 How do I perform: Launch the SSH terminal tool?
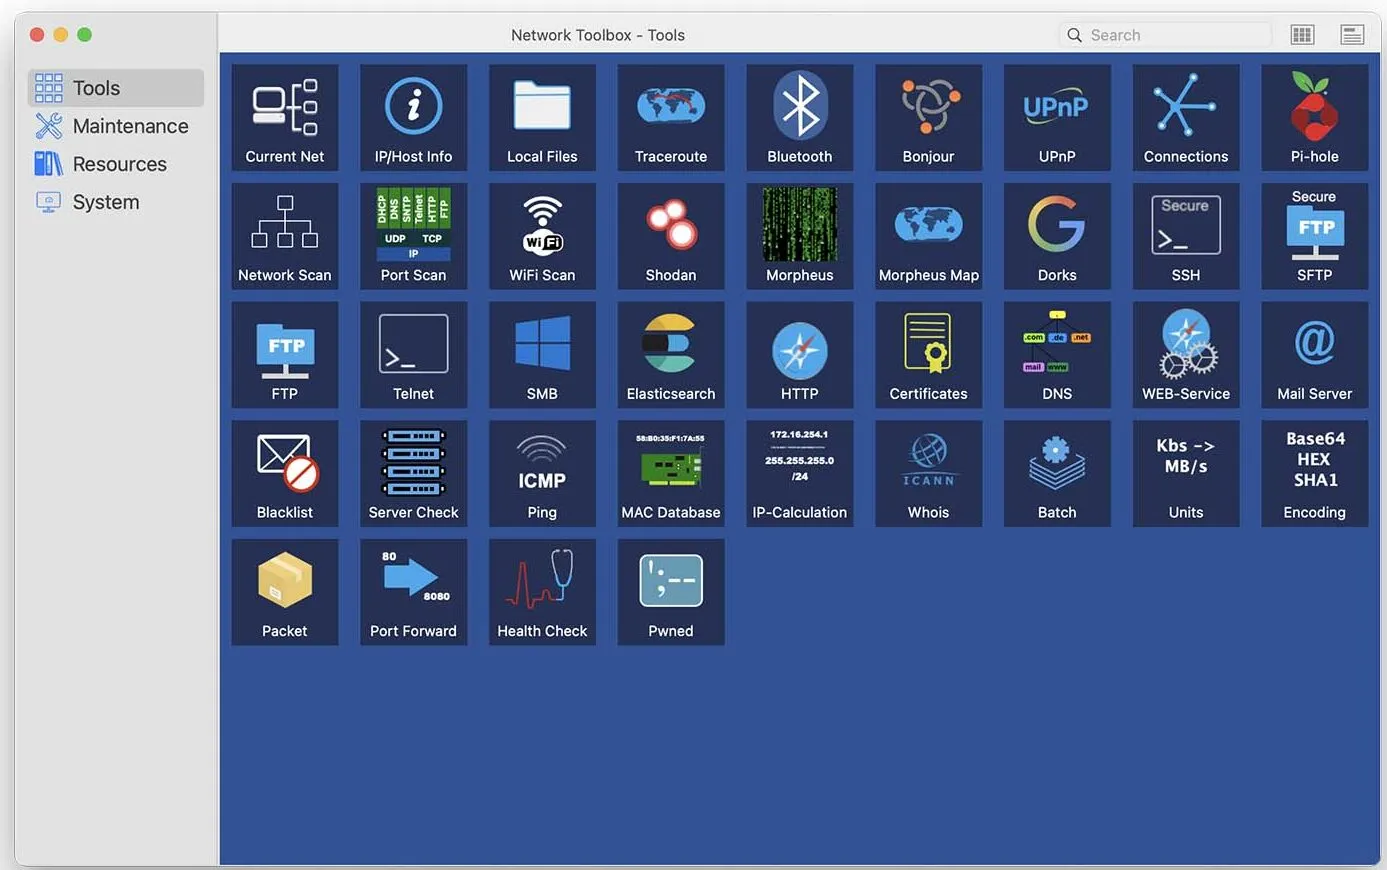1185,235
